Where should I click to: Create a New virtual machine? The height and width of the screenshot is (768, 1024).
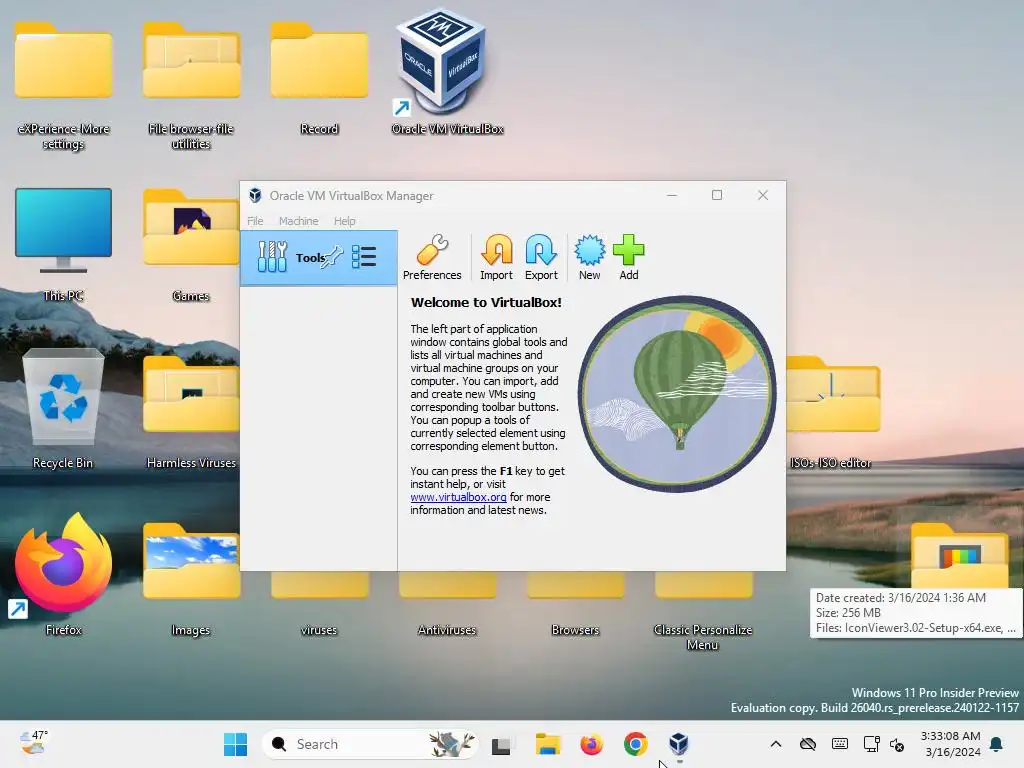(589, 257)
